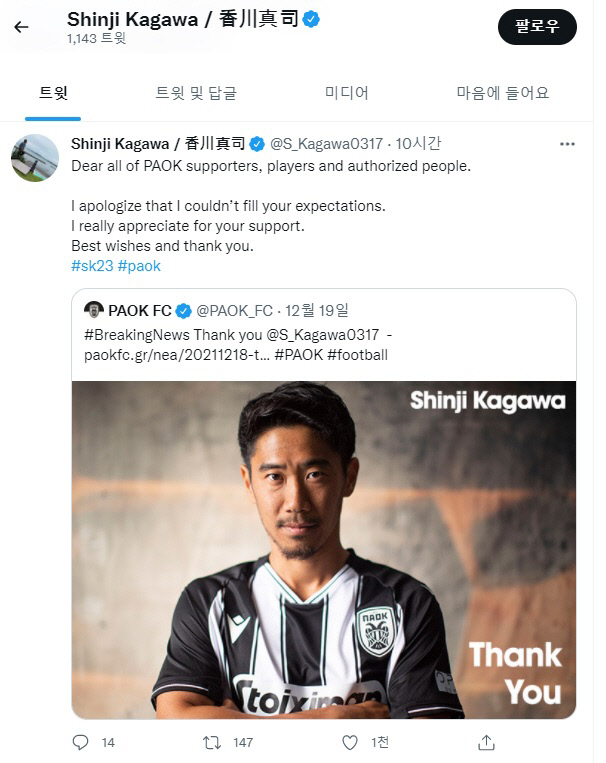Click Shinji Kagawa's profile avatar
606x763 pixels.
point(35,158)
